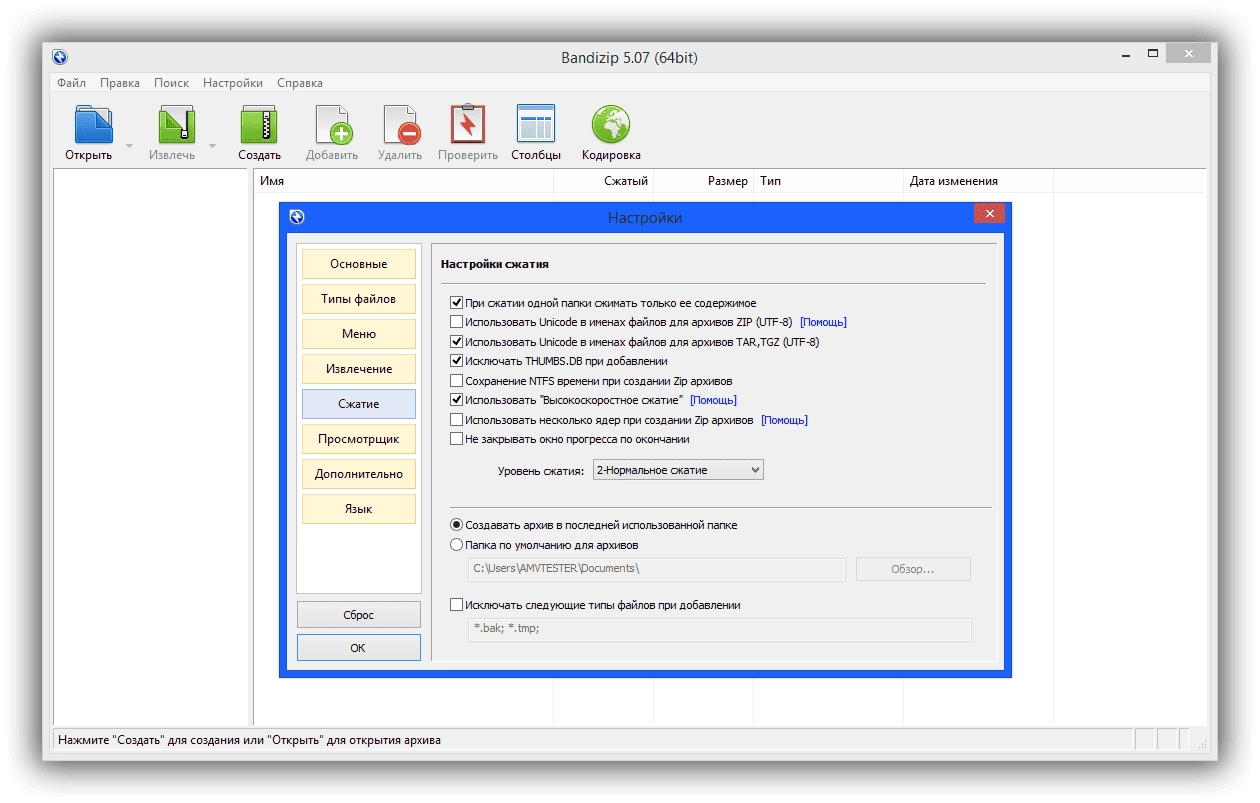Viewport: 1260px width, 803px height.
Task: Click the icon in Настройки dialog title bar
Action: tap(296, 217)
